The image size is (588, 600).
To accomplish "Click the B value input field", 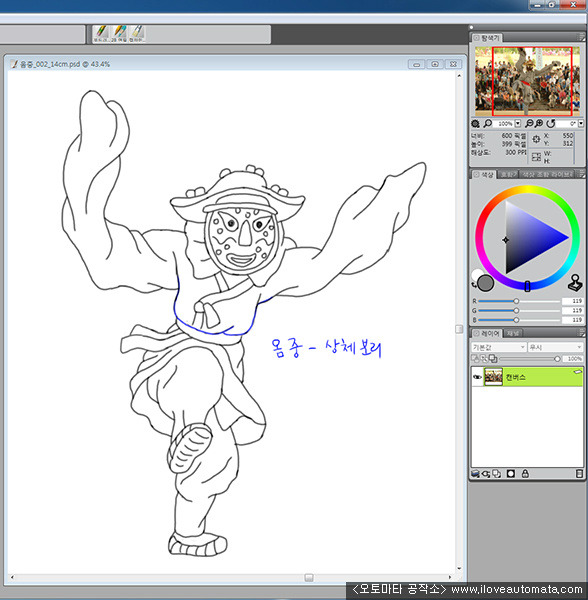I will (x=572, y=320).
